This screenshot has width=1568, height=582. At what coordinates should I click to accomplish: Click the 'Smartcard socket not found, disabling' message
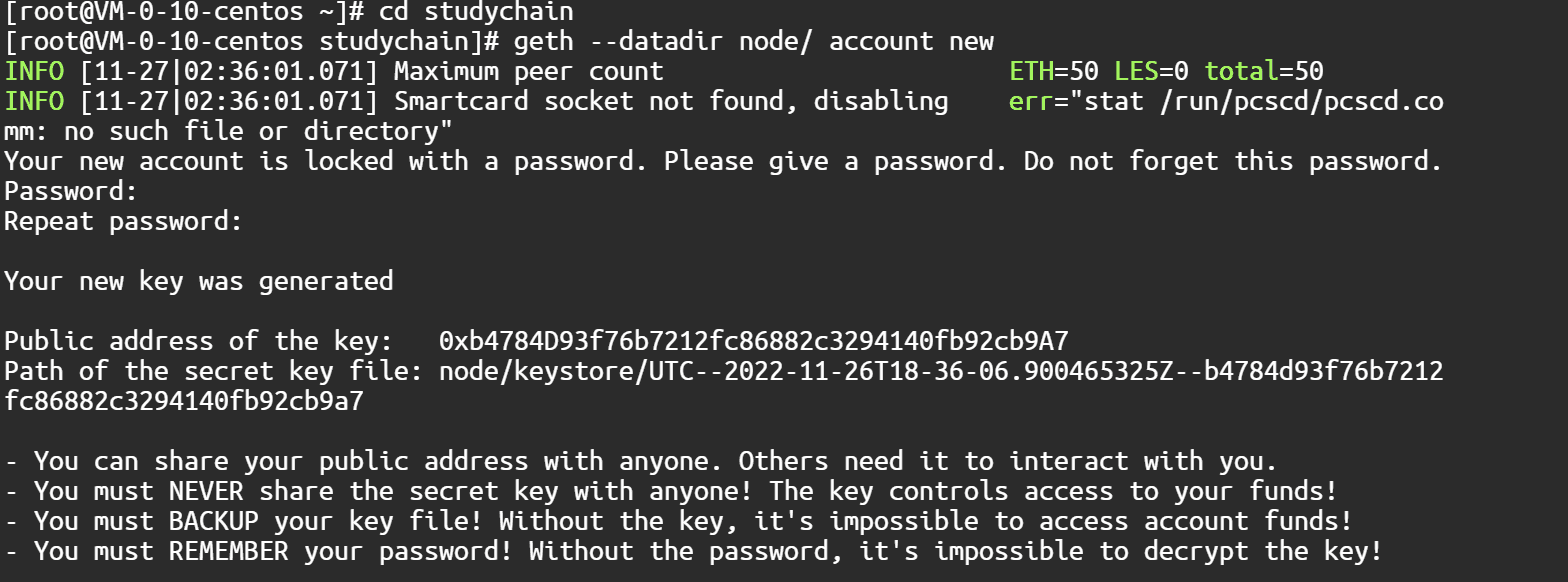pos(671,102)
